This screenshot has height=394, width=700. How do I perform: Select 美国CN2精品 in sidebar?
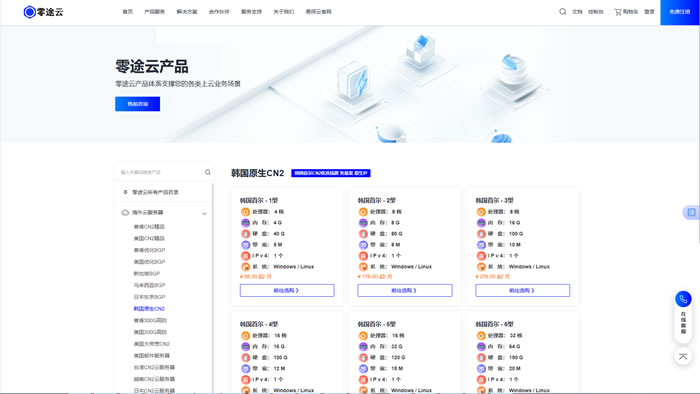pyautogui.click(x=149, y=238)
